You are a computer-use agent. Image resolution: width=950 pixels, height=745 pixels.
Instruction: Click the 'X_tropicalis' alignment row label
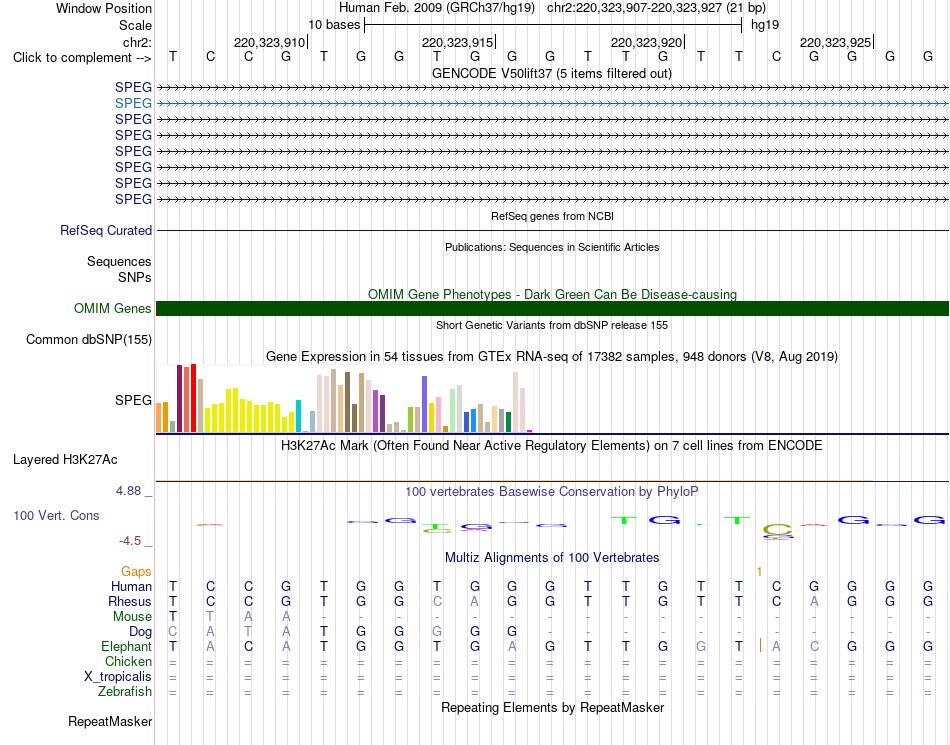[x=118, y=677]
